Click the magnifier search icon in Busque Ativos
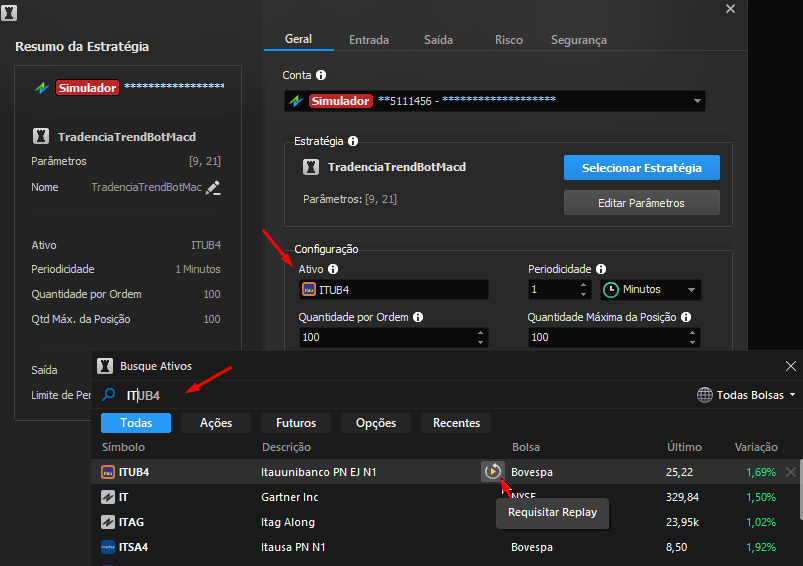This screenshot has height=566, width=803. click(109, 394)
